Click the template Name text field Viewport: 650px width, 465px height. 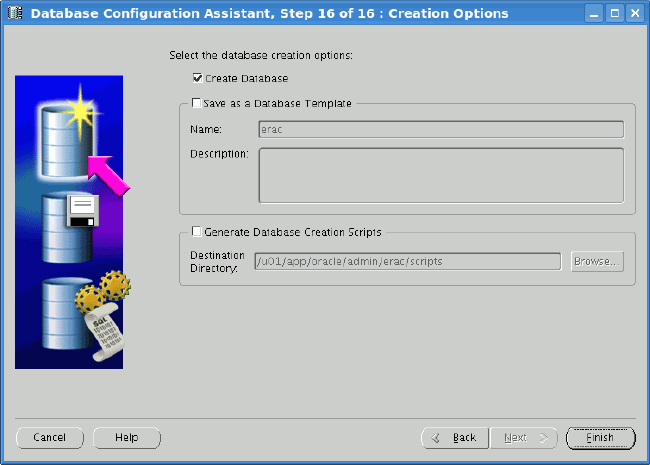(440, 129)
